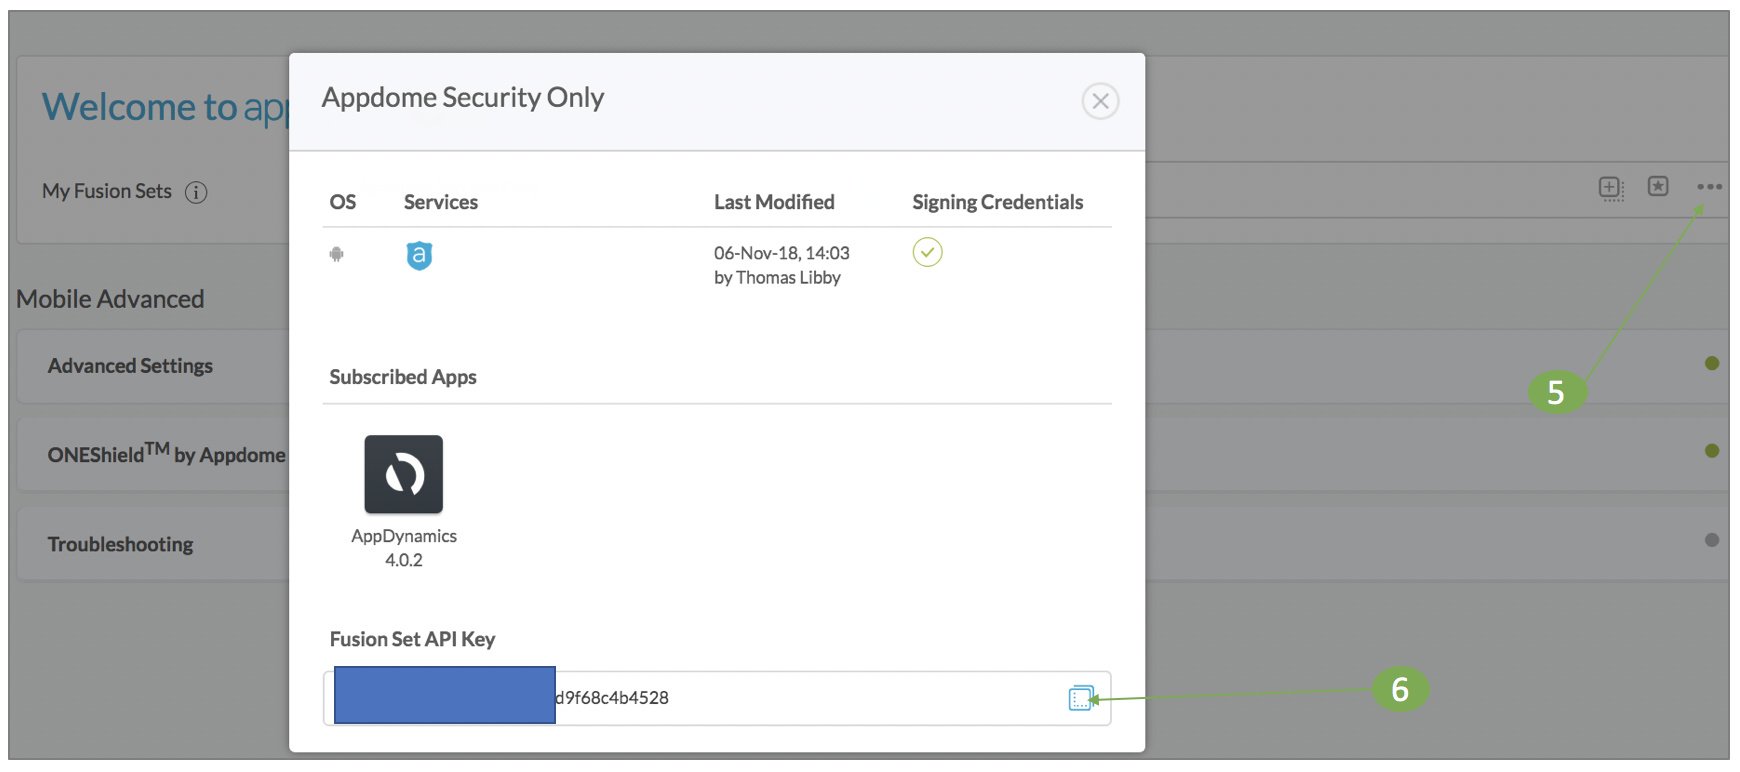1740x772 pixels.
Task: Expand the Advanced Settings section
Action: click(x=130, y=366)
